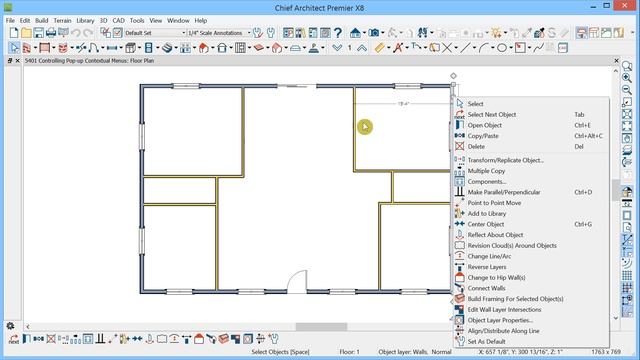Screen dimensions: 640x360
Task: Click the Redo arrow
Action: [88, 33]
